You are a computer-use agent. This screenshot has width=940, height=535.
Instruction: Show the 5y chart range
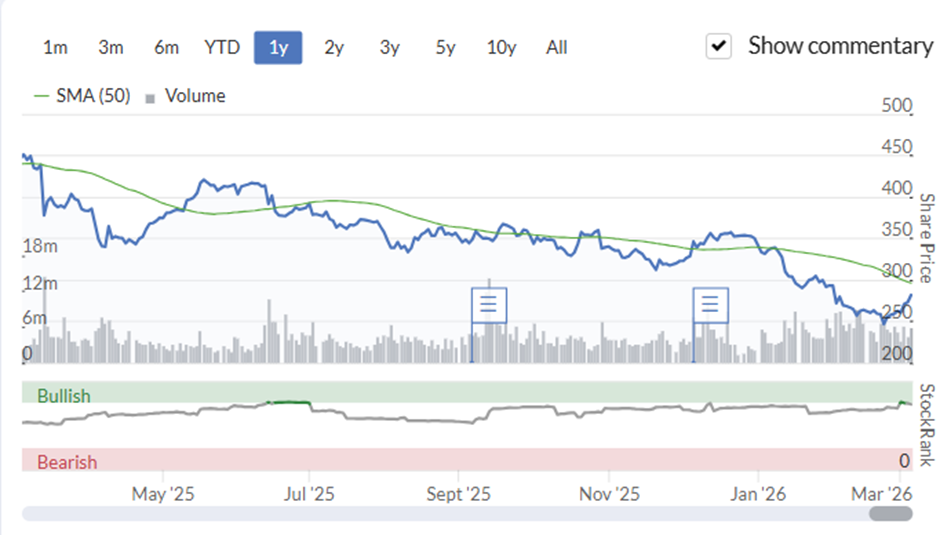[x=445, y=47]
